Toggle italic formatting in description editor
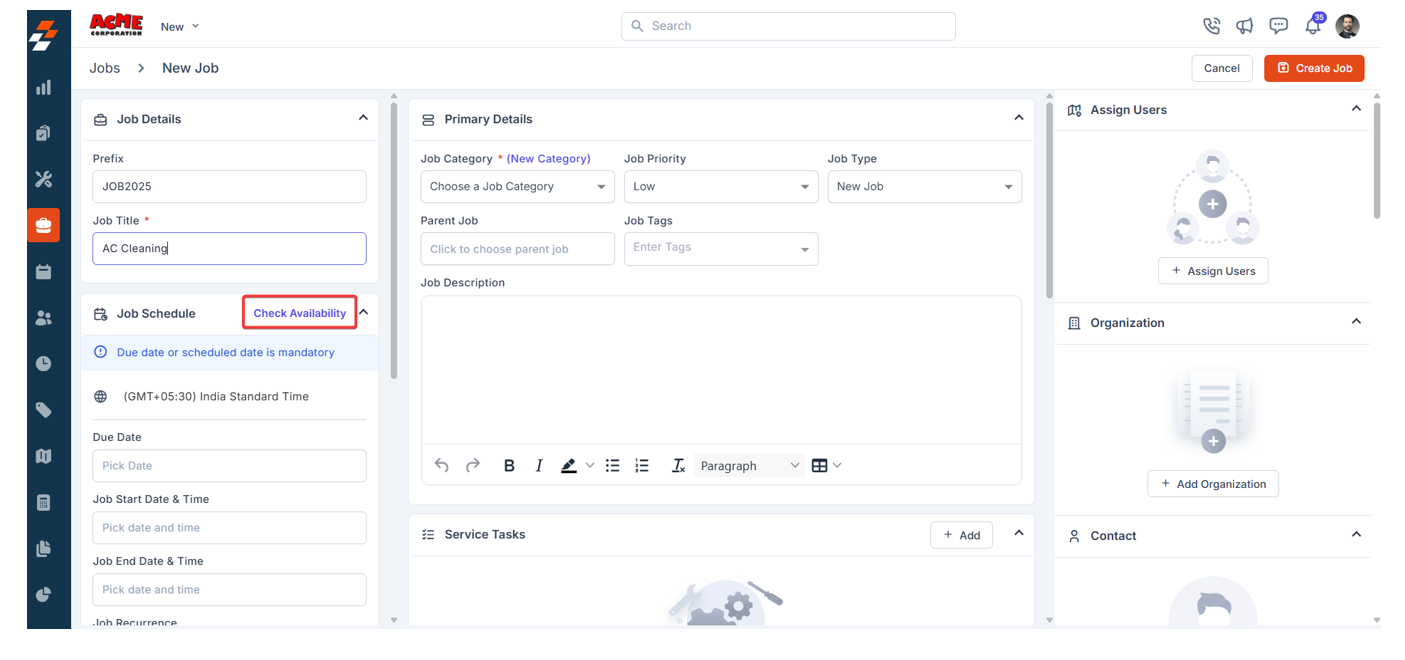The height and width of the screenshot is (660, 1405). (x=539, y=465)
